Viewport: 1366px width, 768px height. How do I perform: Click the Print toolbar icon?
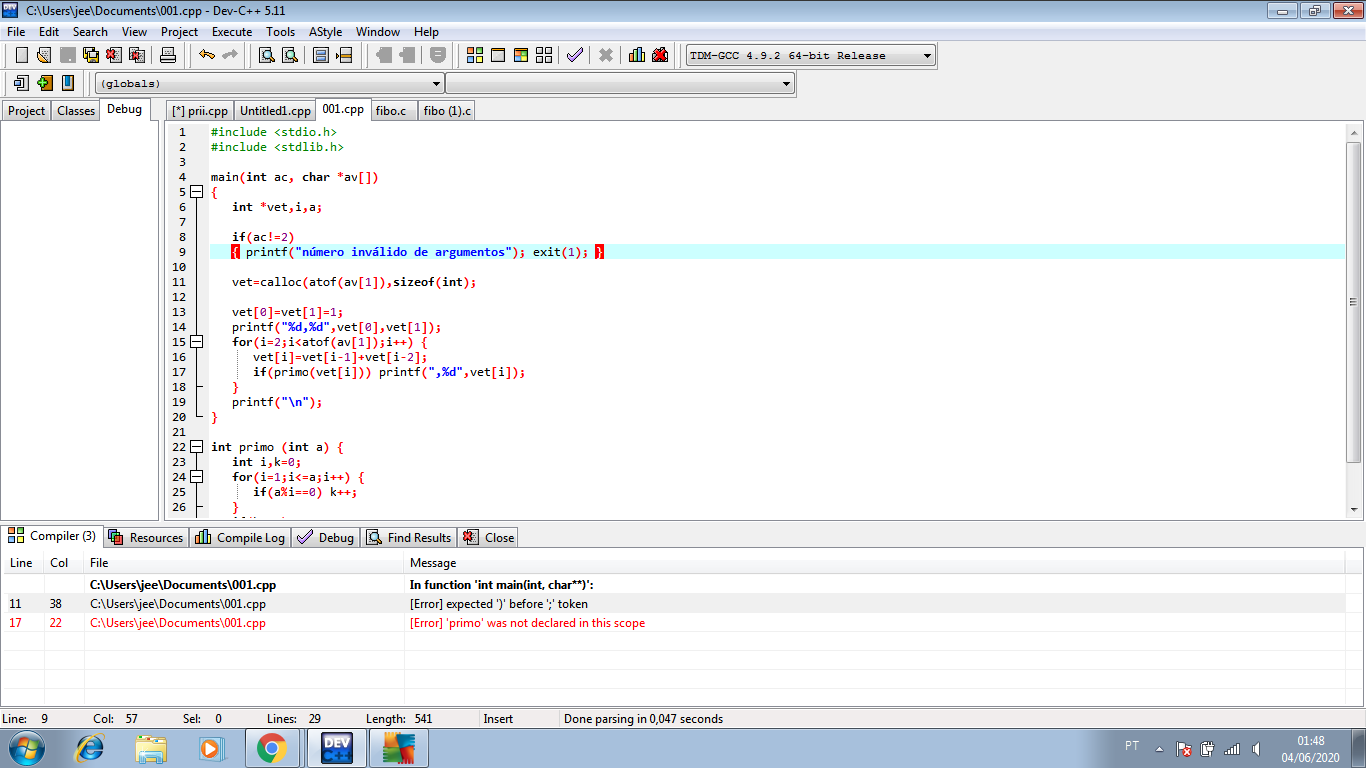pyautogui.click(x=168, y=55)
